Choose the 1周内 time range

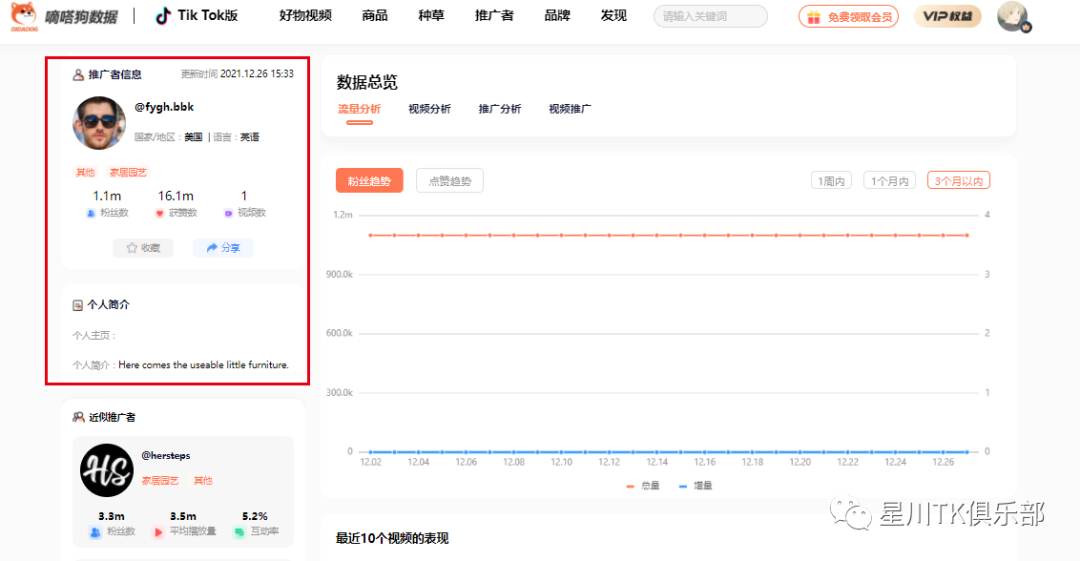831,181
